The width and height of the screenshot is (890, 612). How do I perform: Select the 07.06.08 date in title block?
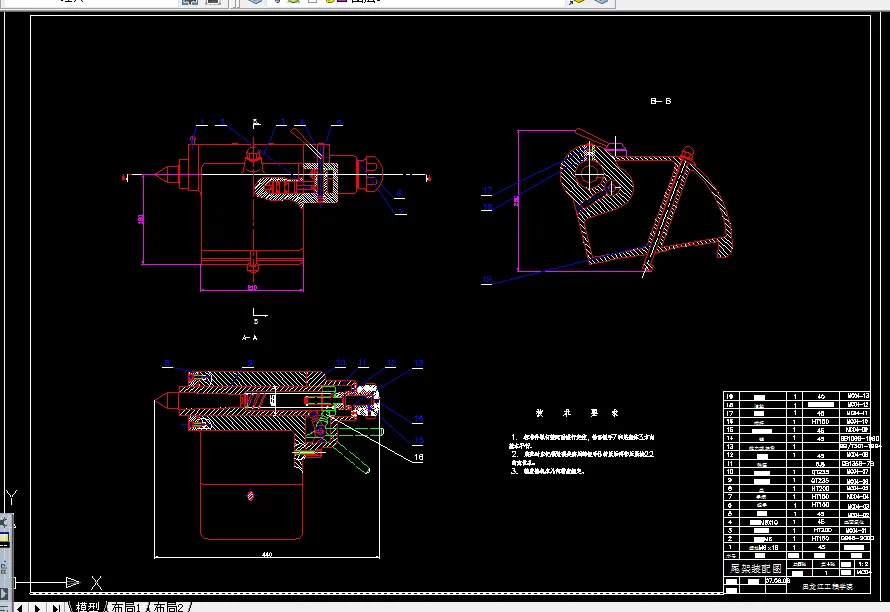(x=778, y=581)
